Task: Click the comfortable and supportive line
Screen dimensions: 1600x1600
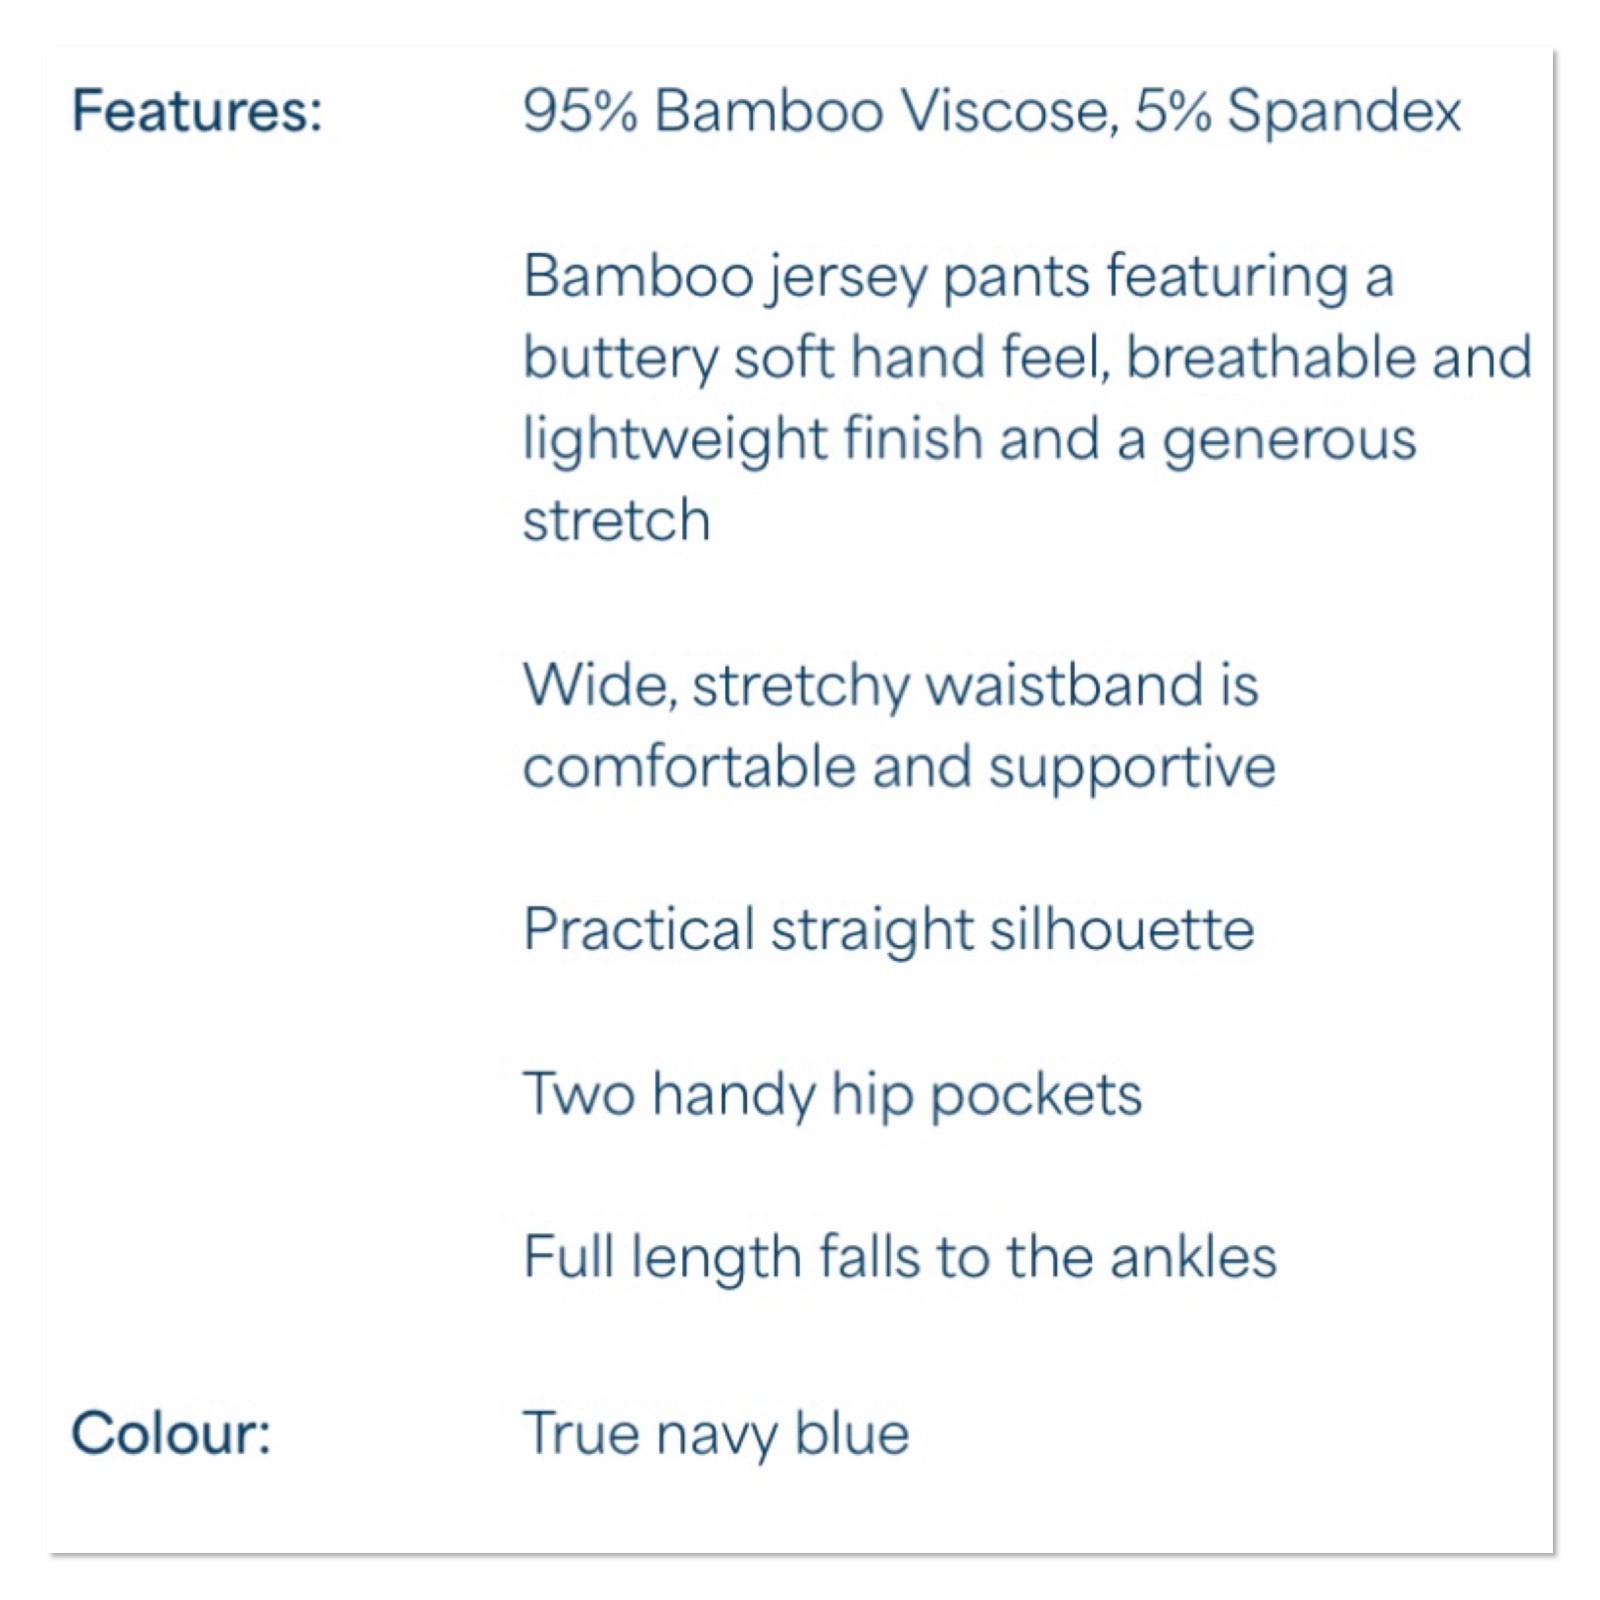Action: [899, 768]
